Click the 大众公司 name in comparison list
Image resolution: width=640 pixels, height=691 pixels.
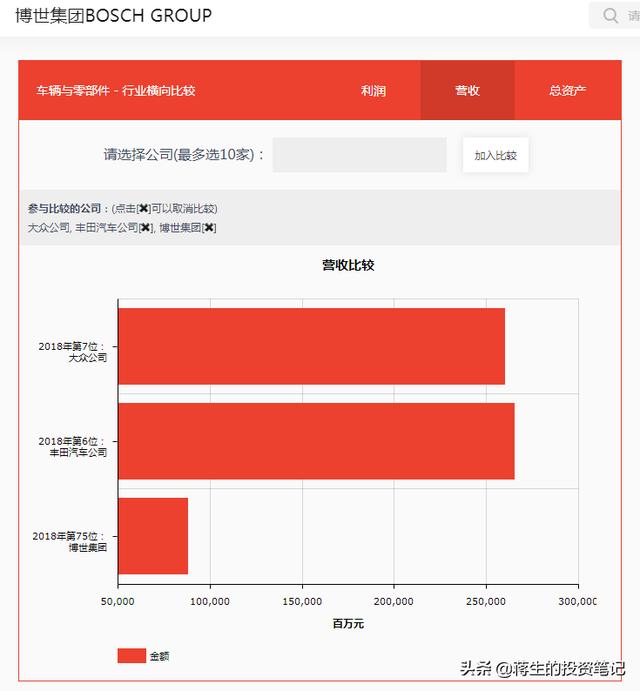point(48,228)
